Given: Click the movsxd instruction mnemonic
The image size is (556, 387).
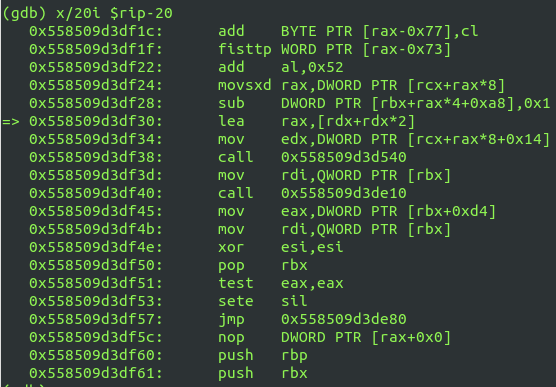Looking at the screenshot, I should click(245, 85).
